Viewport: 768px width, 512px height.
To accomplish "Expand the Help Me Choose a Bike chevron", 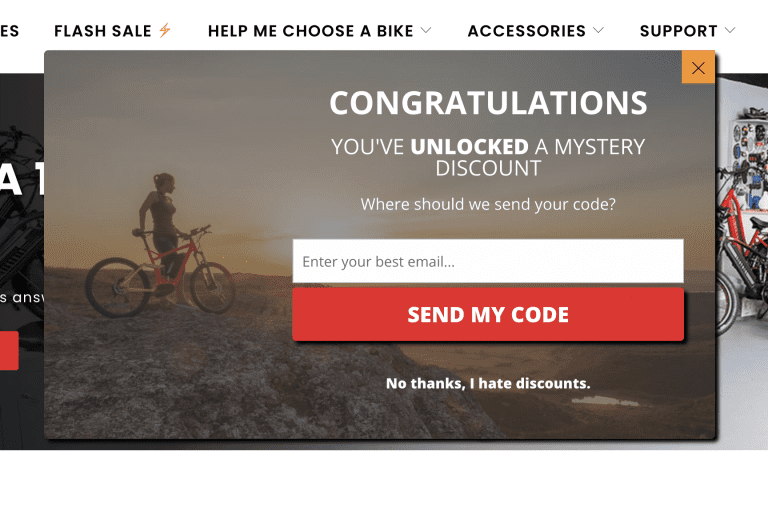I will (x=426, y=30).
